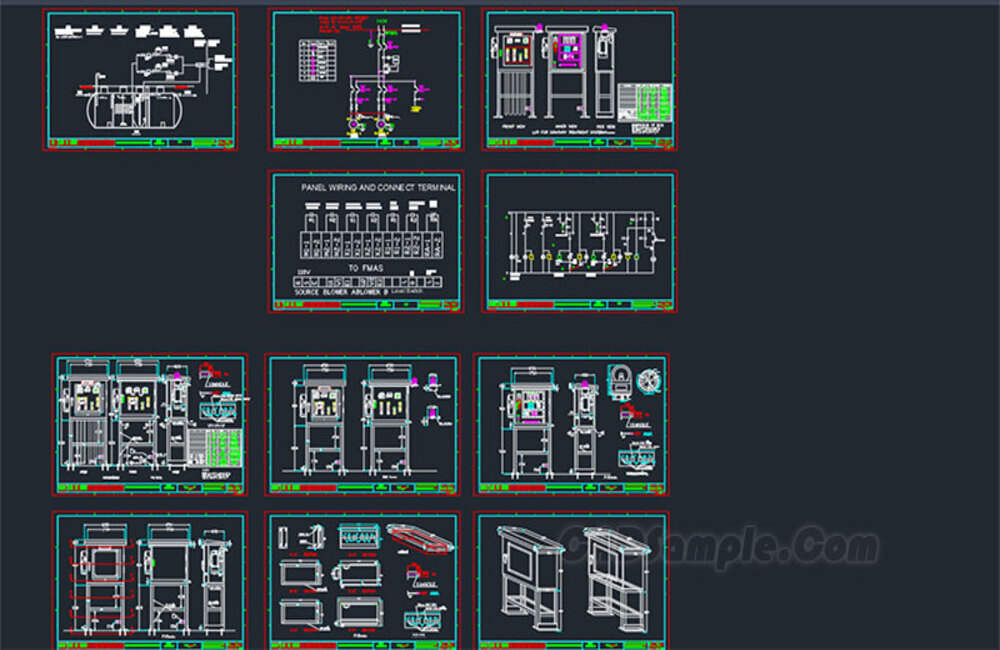The width and height of the screenshot is (1000, 650).
Task: Select the control circuit ladder diagram sheet
Action: [x=579, y=242]
